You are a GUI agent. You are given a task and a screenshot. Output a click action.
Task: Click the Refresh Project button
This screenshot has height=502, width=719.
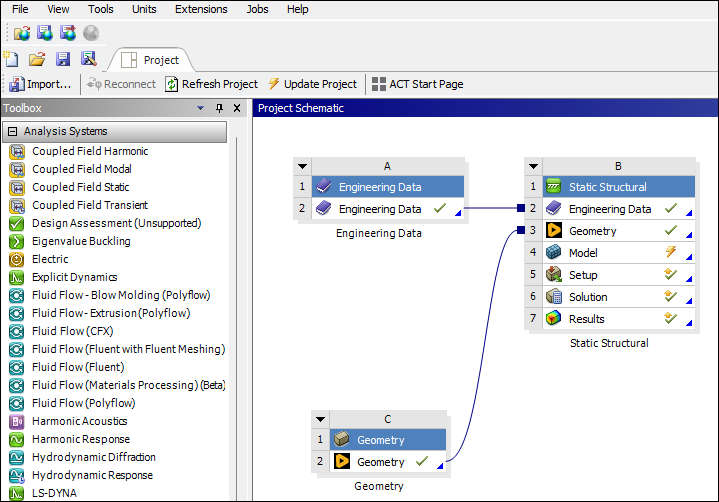pyautogui.click(x=211, y=84)
